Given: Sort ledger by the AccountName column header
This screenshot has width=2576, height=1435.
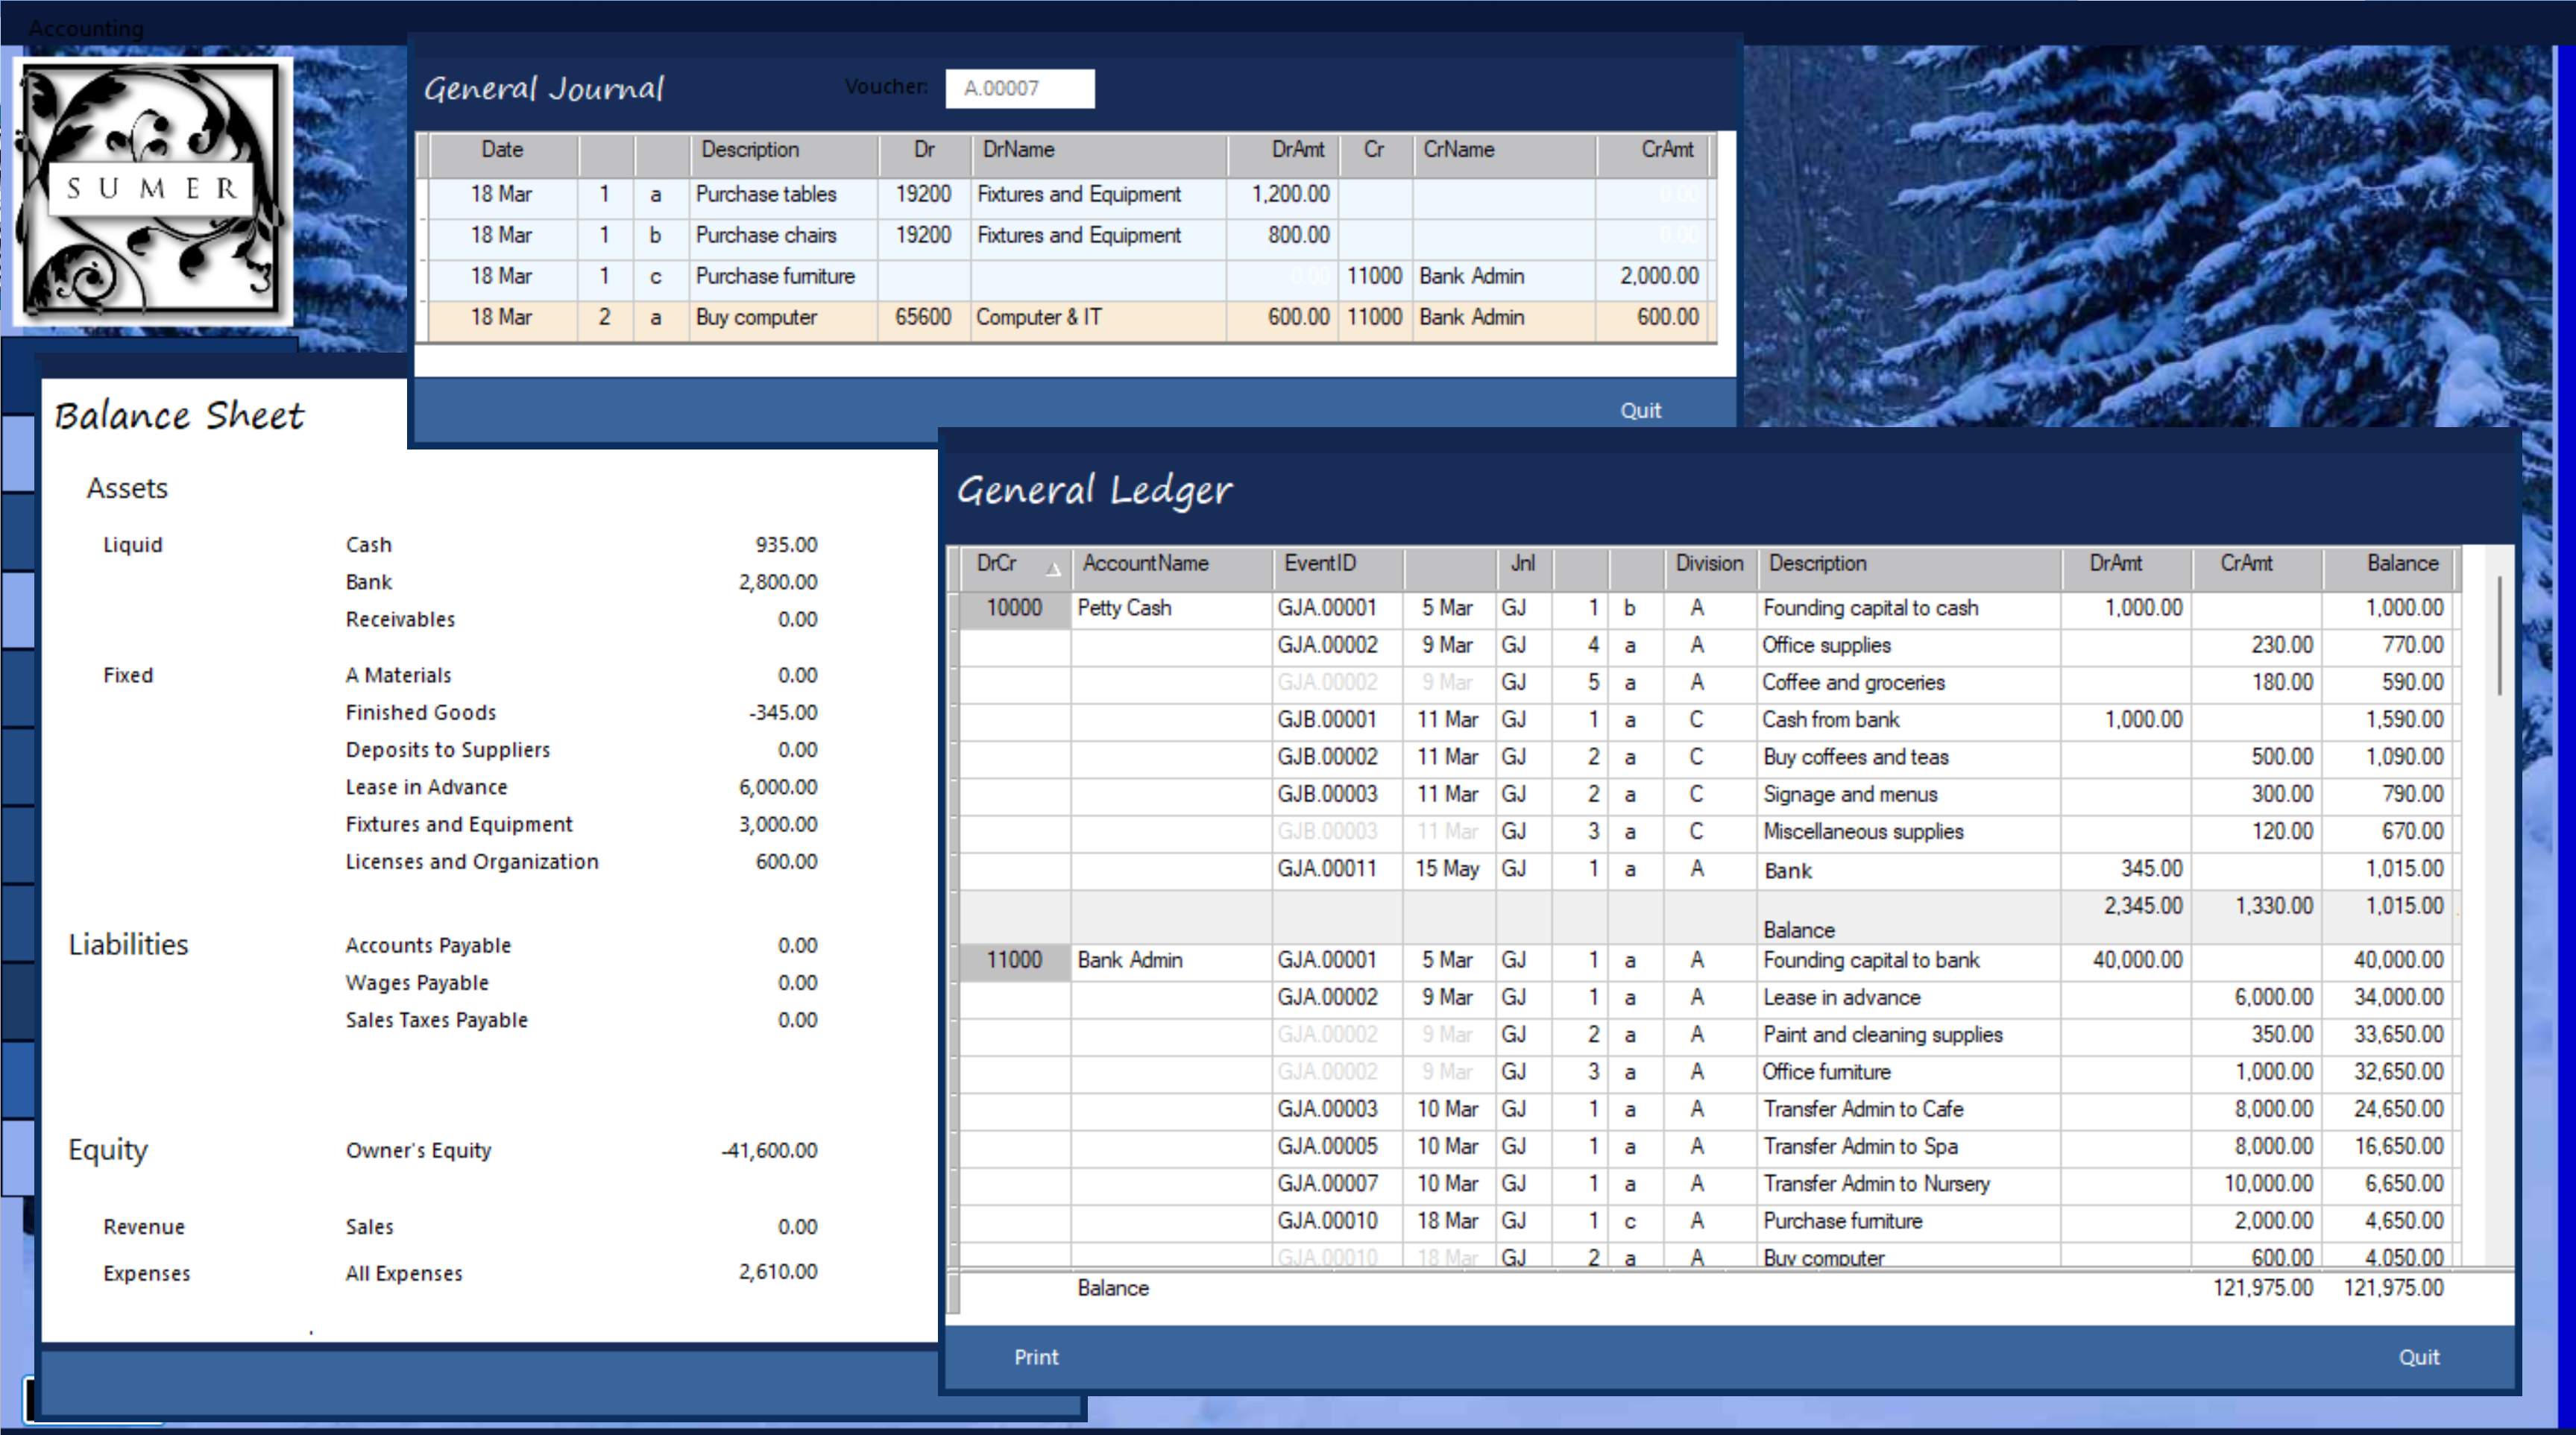Looking at the screenshot, I should pyautogui.click(x=1145, y=563).
